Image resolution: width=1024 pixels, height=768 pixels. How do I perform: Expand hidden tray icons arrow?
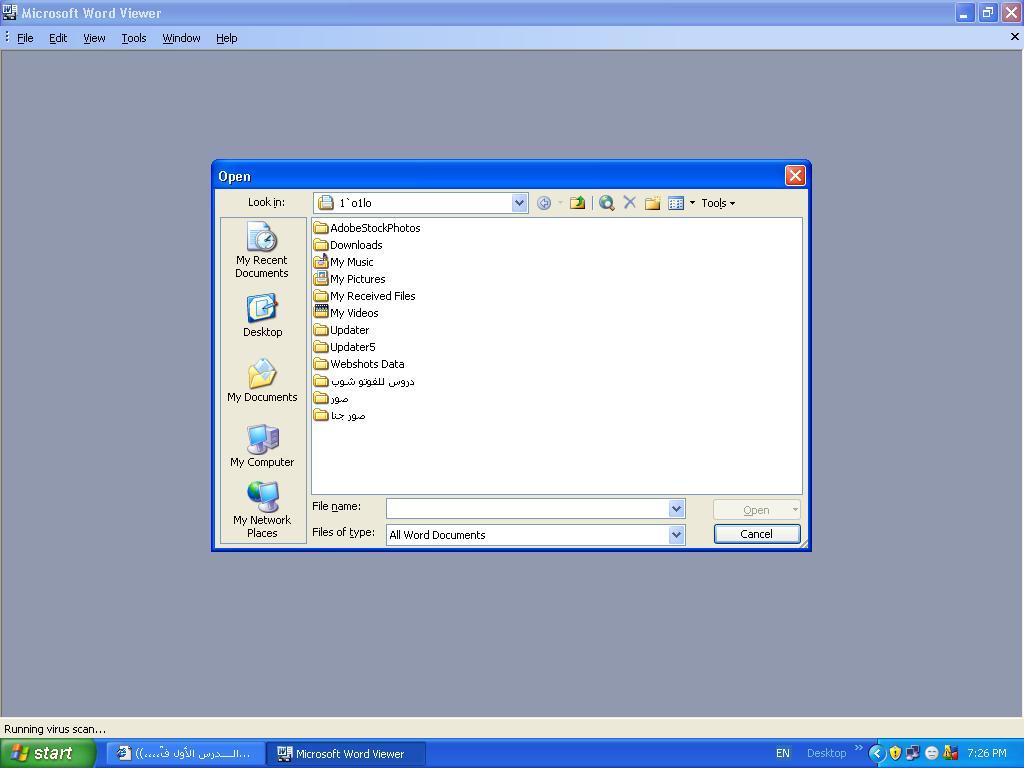point(876,753)
